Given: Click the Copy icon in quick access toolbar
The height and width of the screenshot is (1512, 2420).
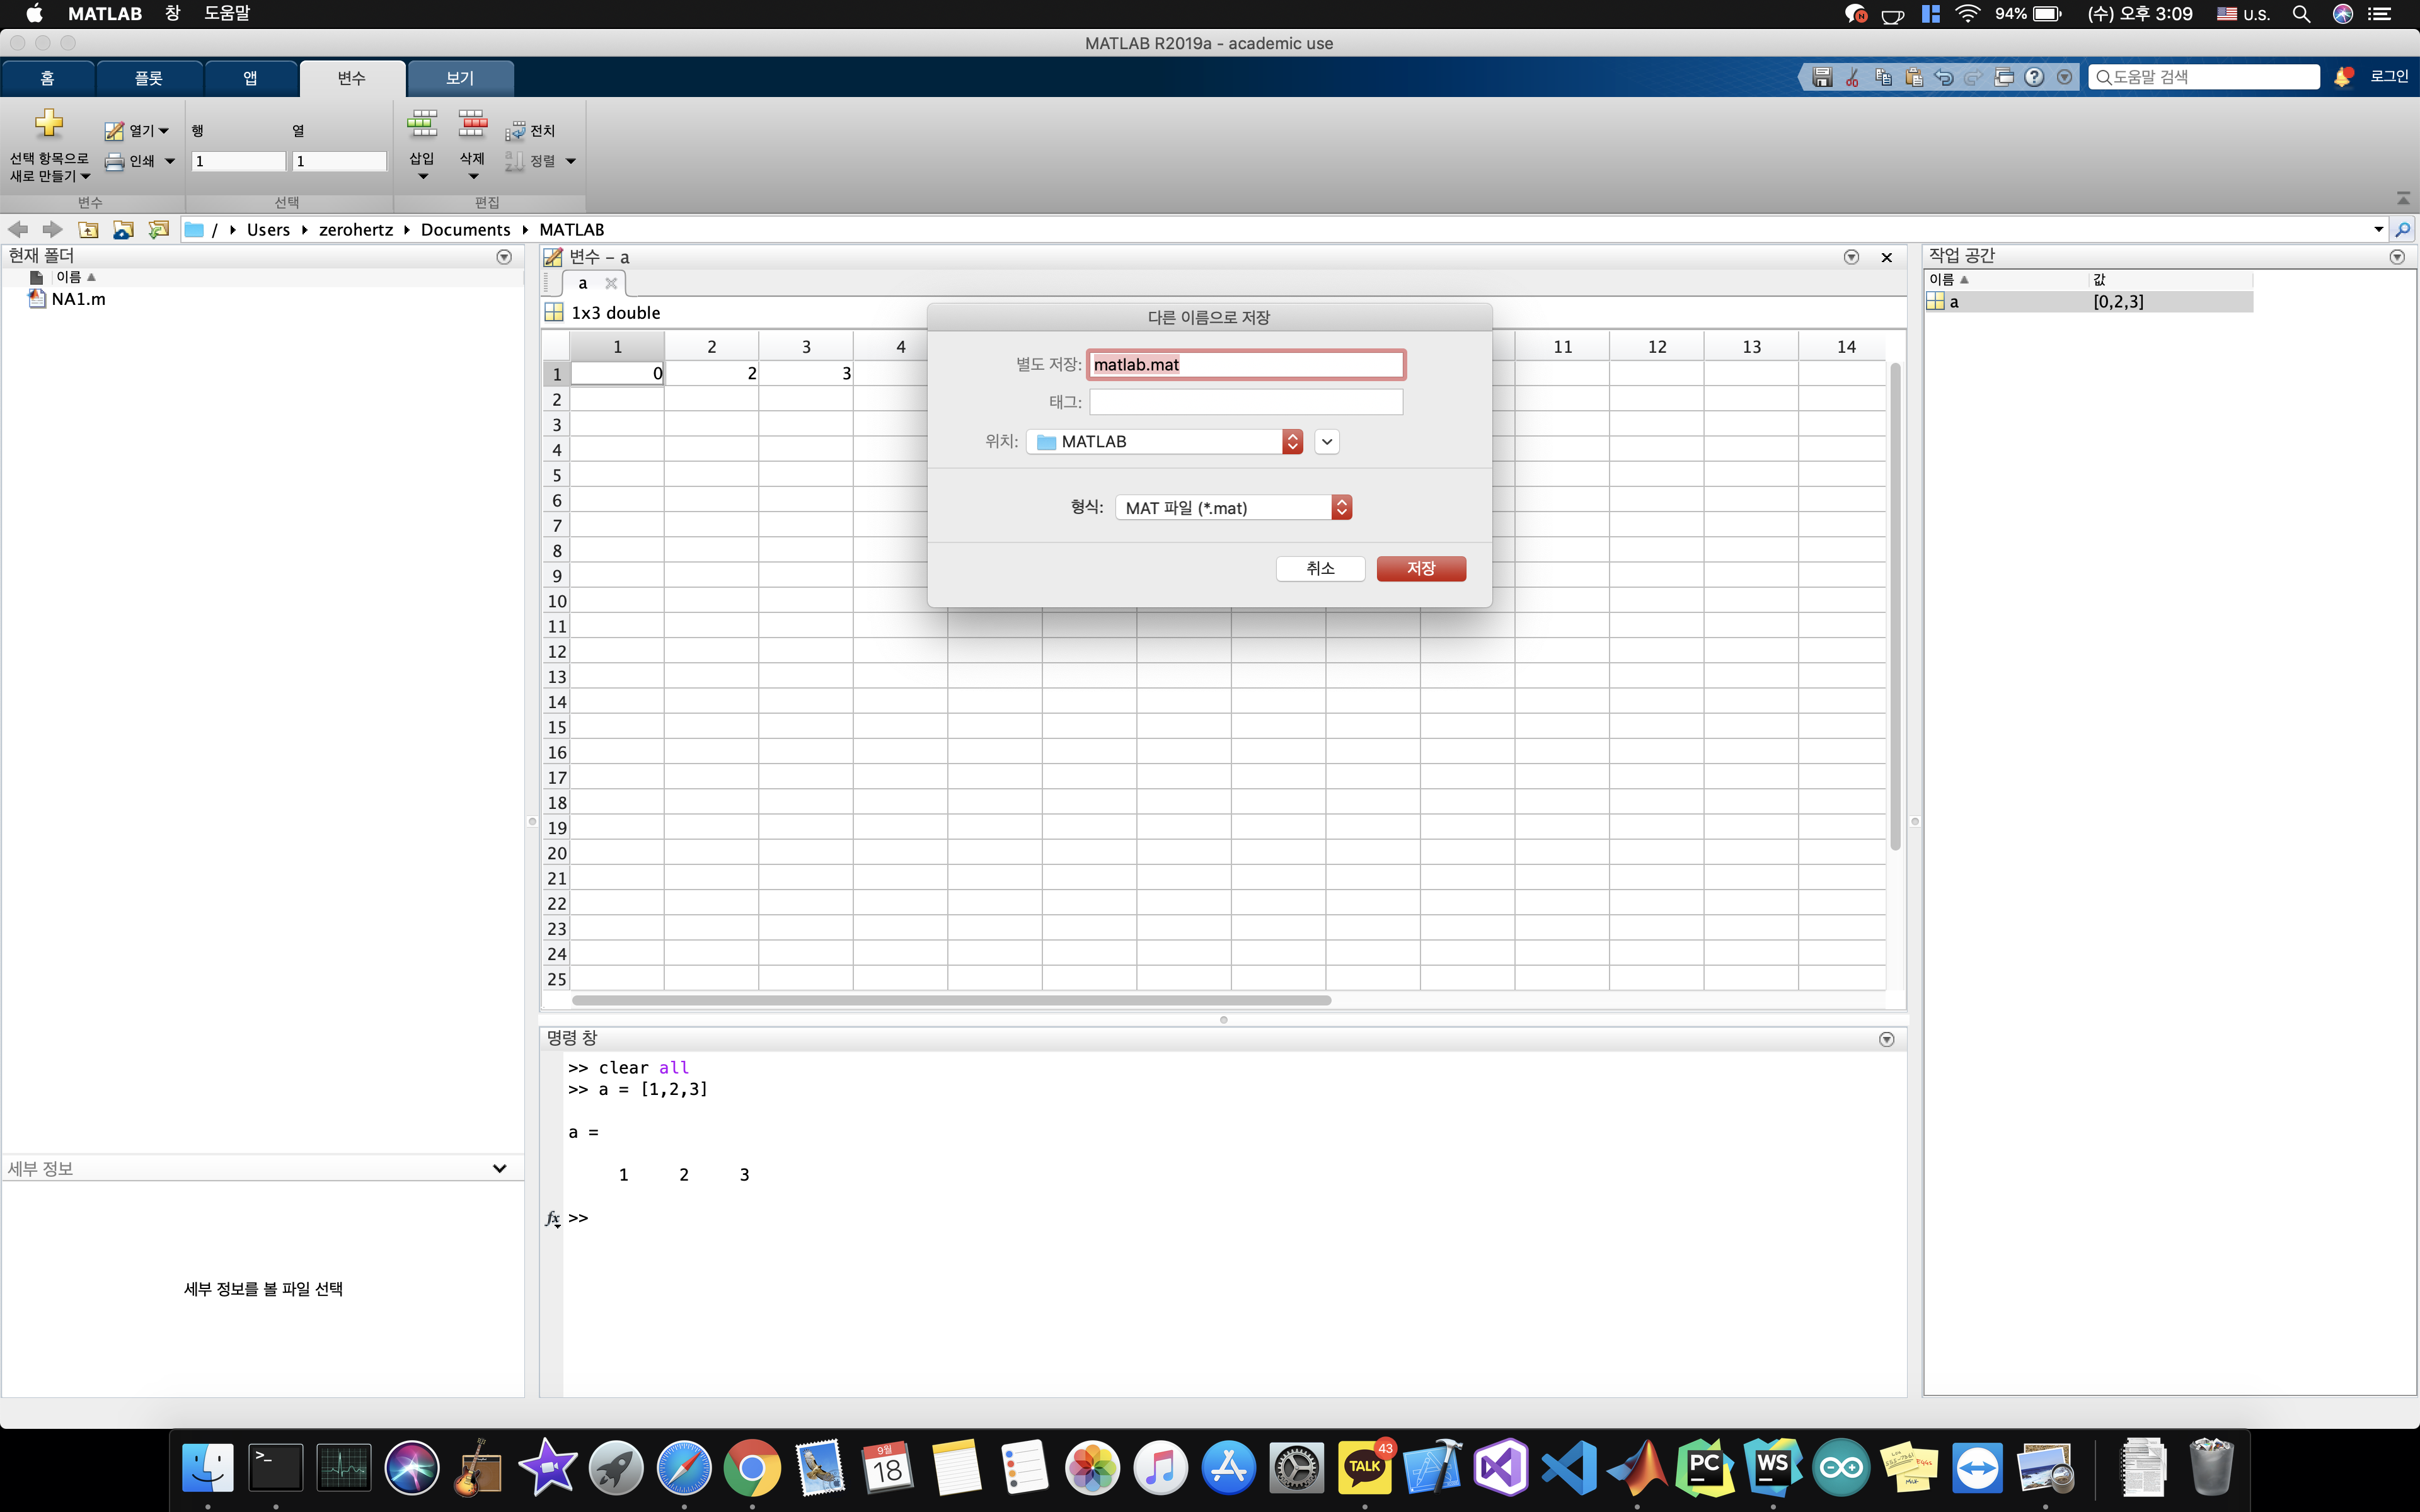Looking at the screenshot, I should pyautogui.click(x=1883, y=77).
